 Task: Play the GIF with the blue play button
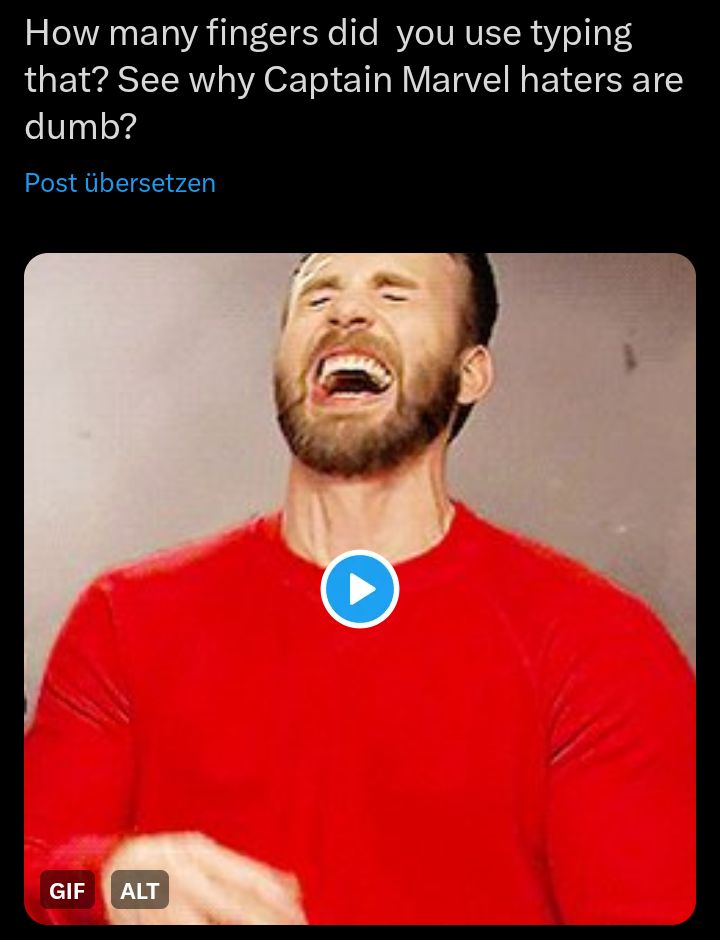(x=360, y=589)
